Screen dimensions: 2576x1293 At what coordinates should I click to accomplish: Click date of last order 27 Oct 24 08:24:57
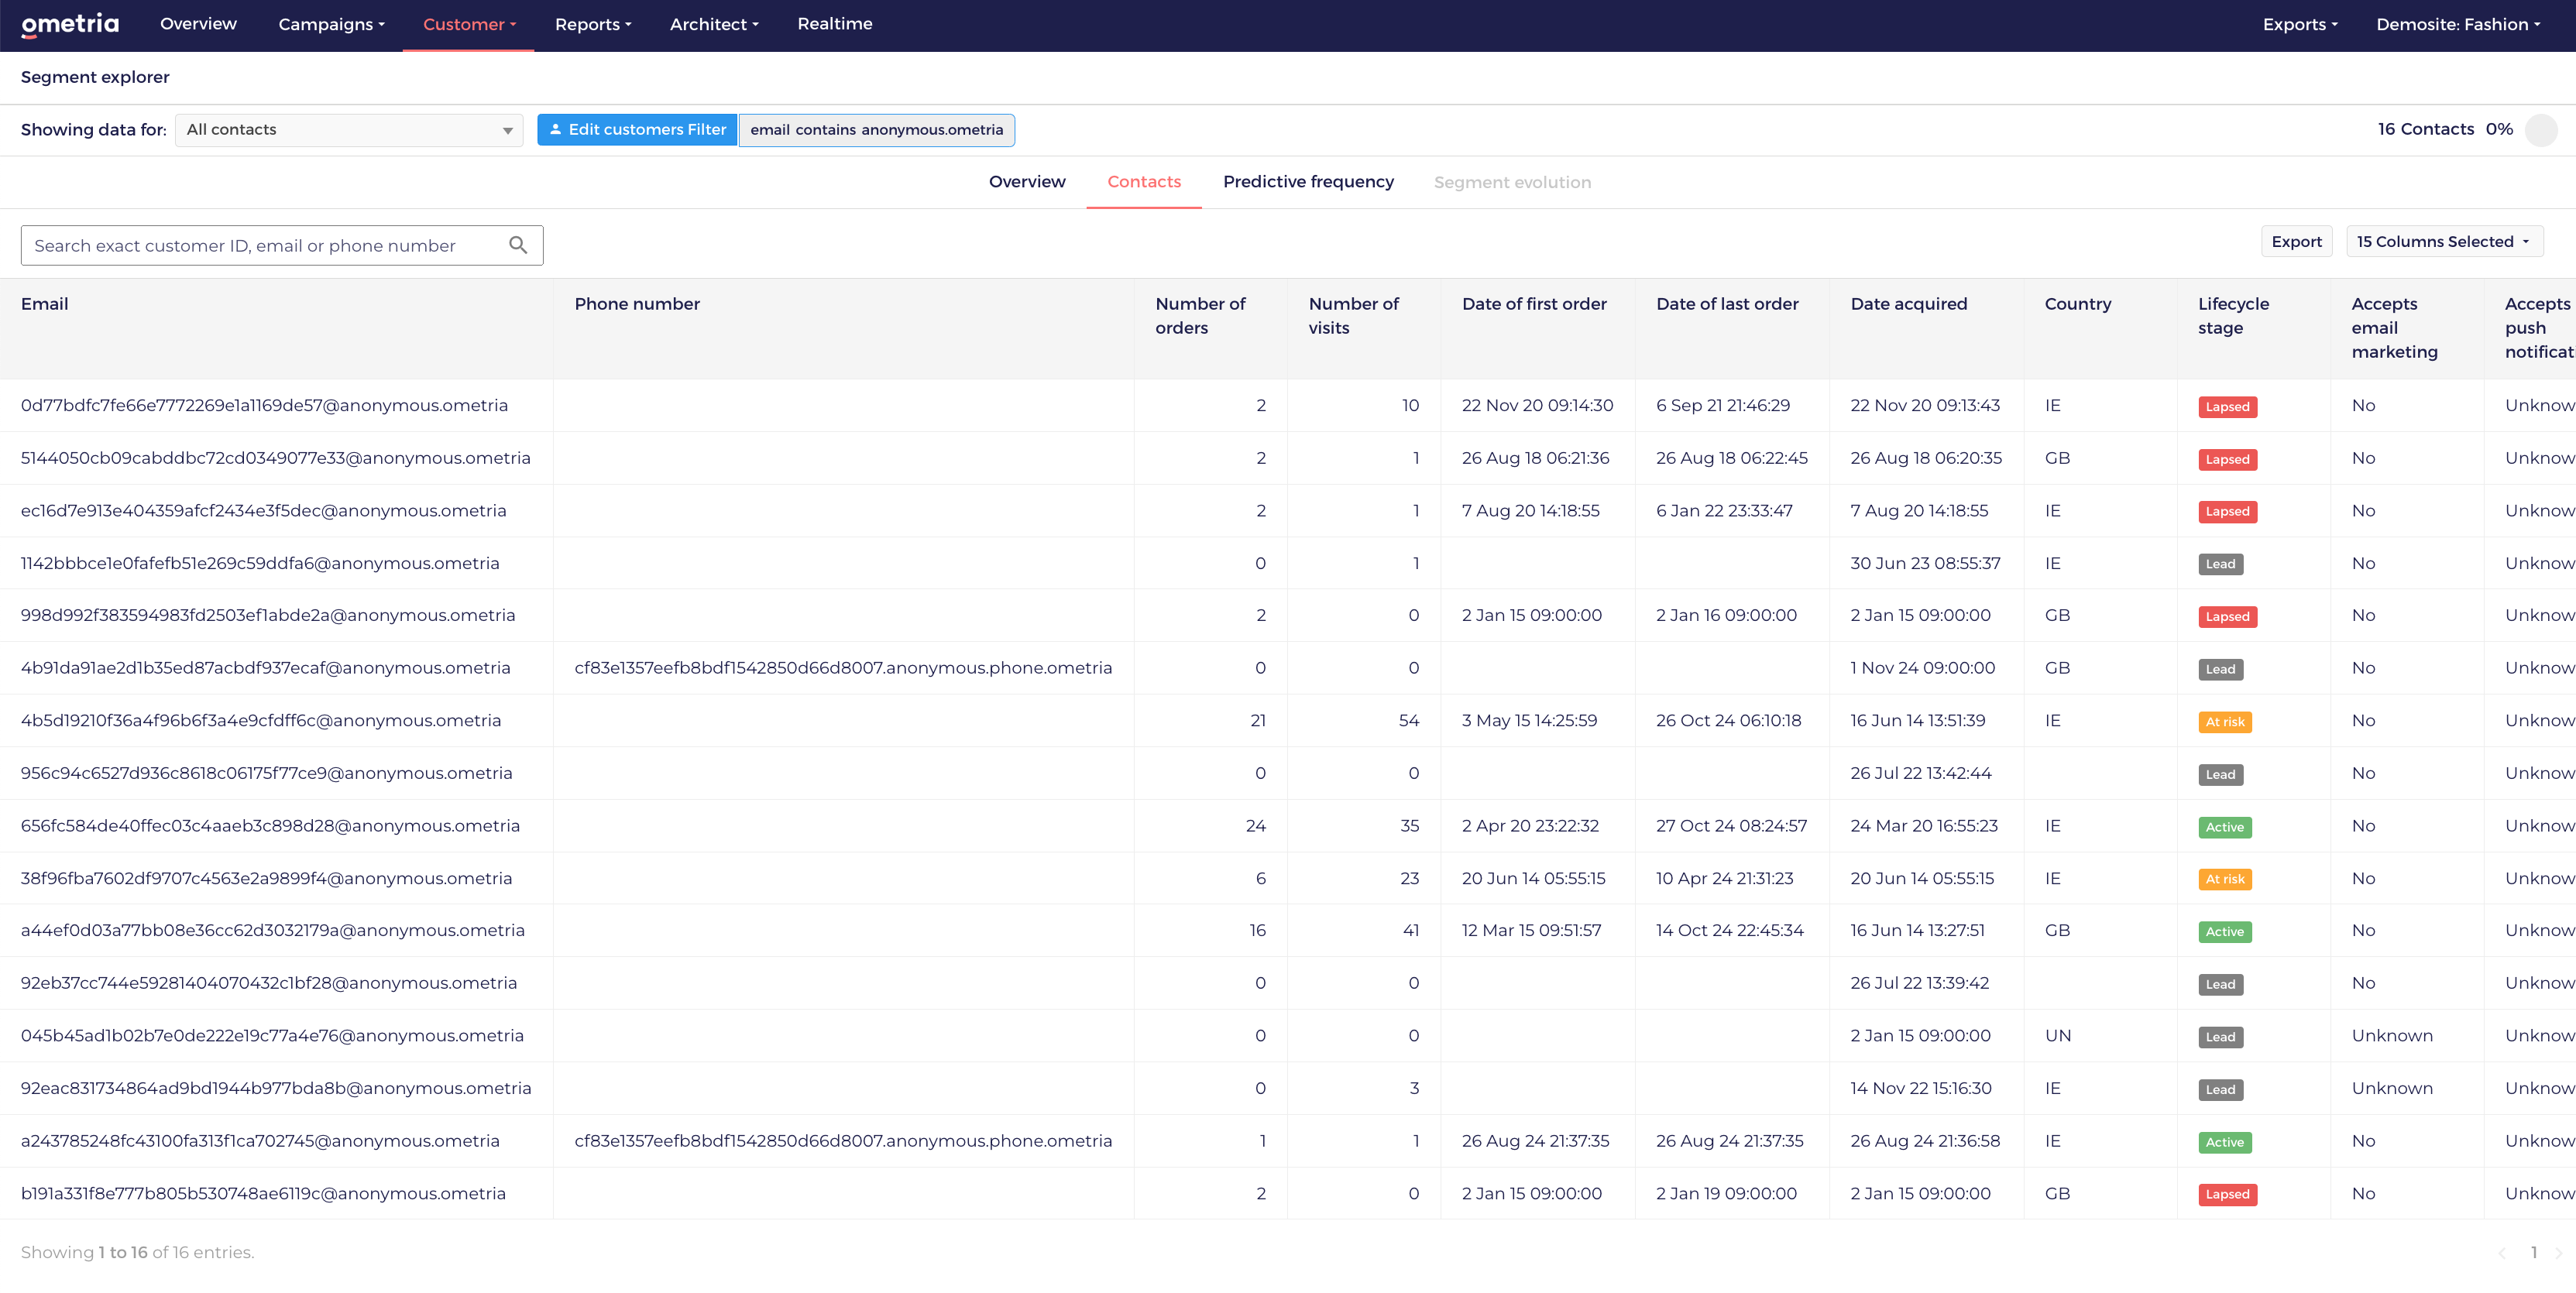click(1731, 826)
